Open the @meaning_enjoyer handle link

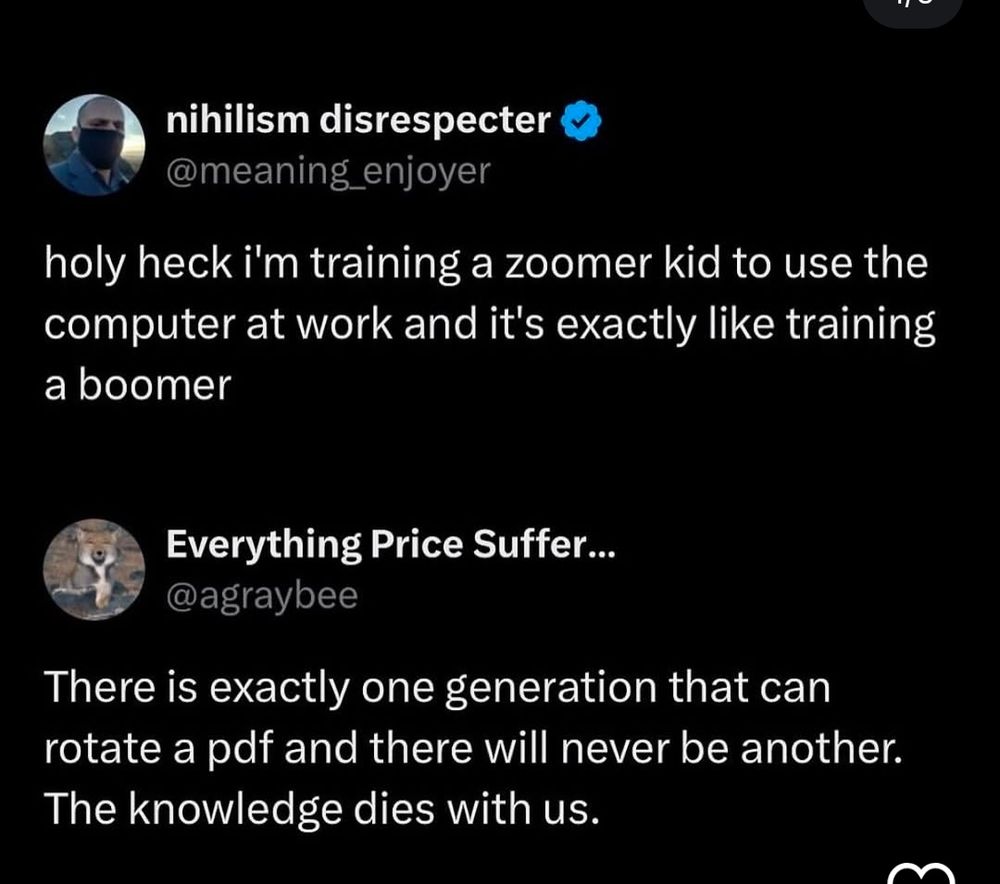[x=328, y=170]
